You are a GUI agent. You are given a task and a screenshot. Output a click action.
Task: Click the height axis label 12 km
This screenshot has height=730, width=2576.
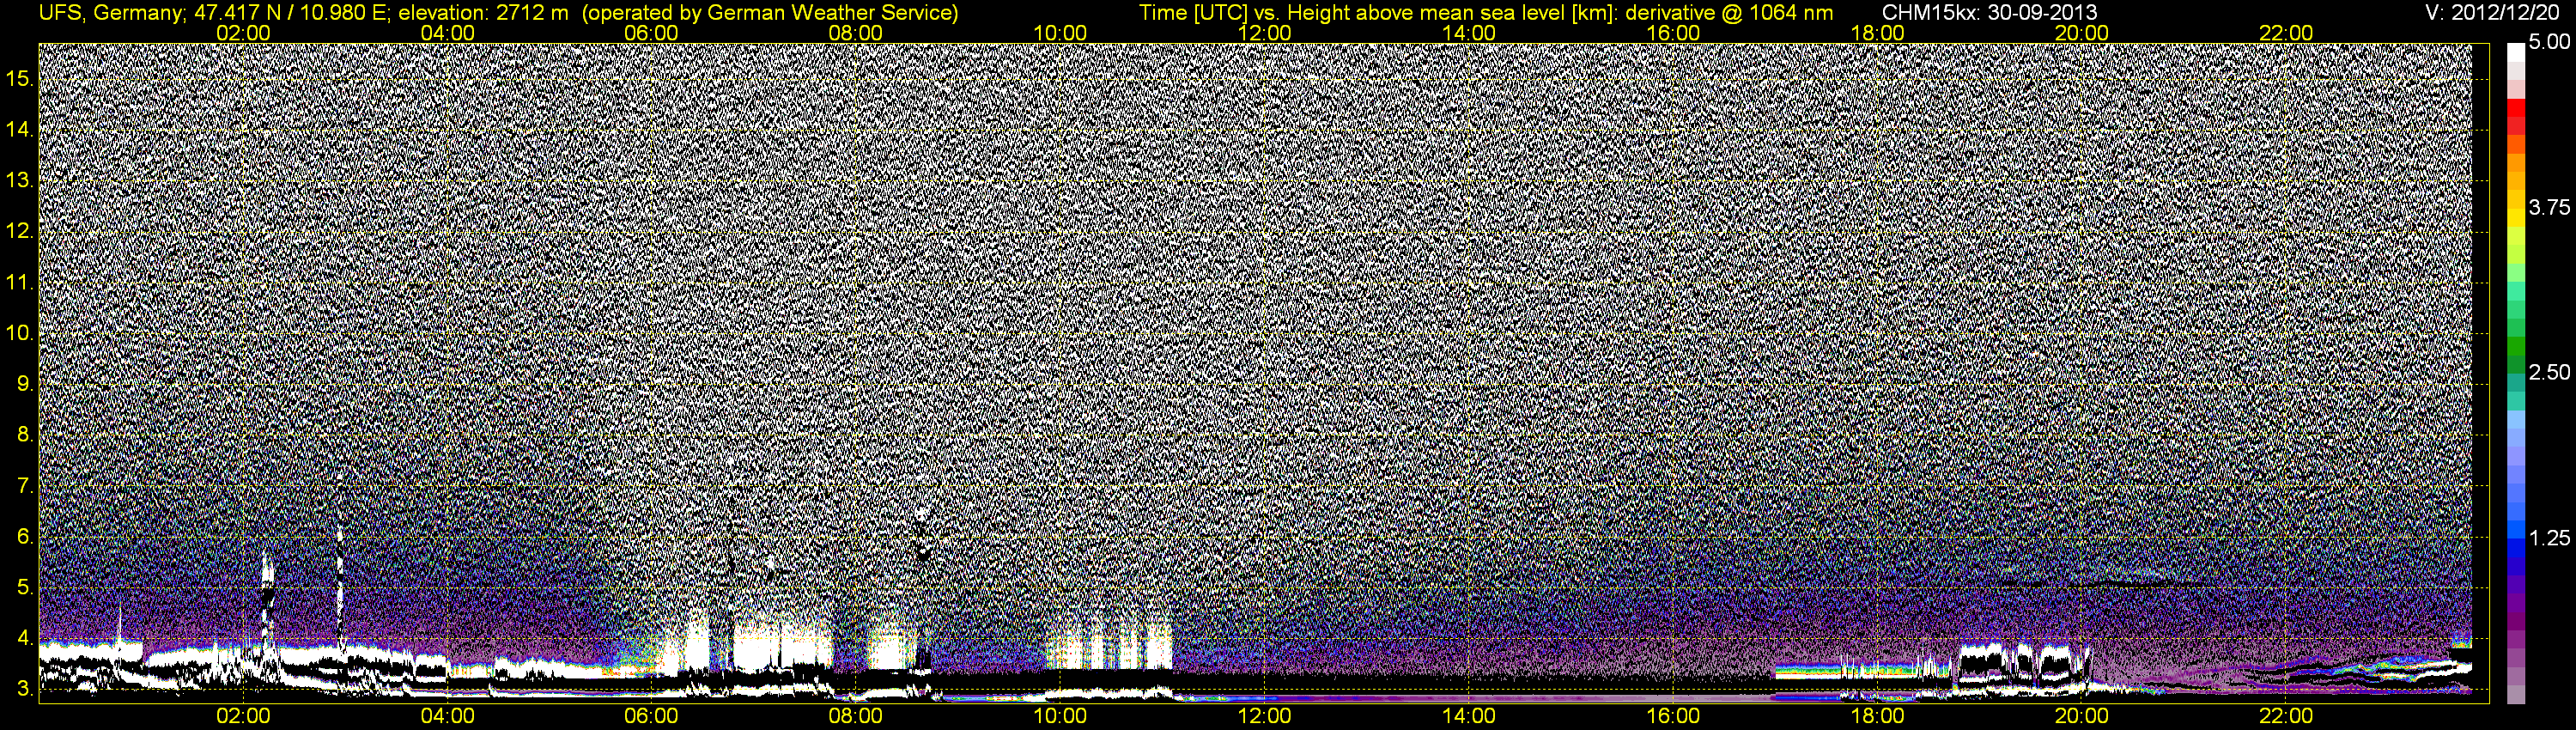click(x=20, y=231)
